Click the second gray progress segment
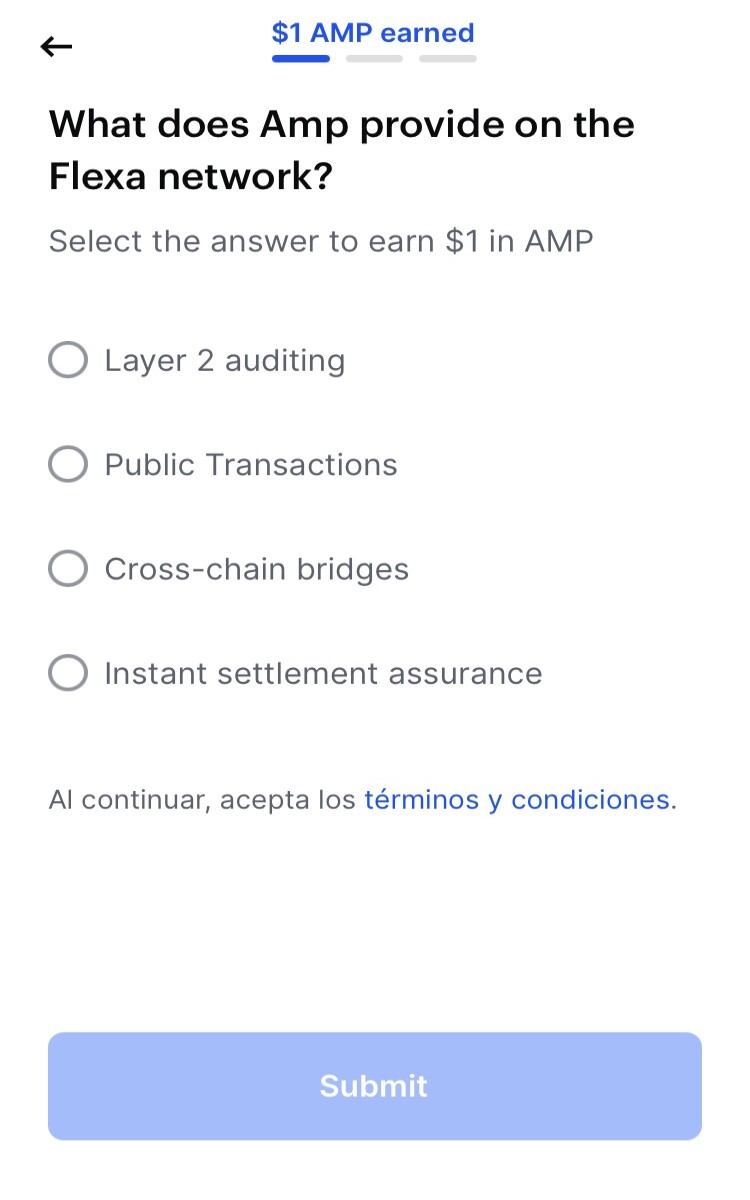 (x=374, y=59)
